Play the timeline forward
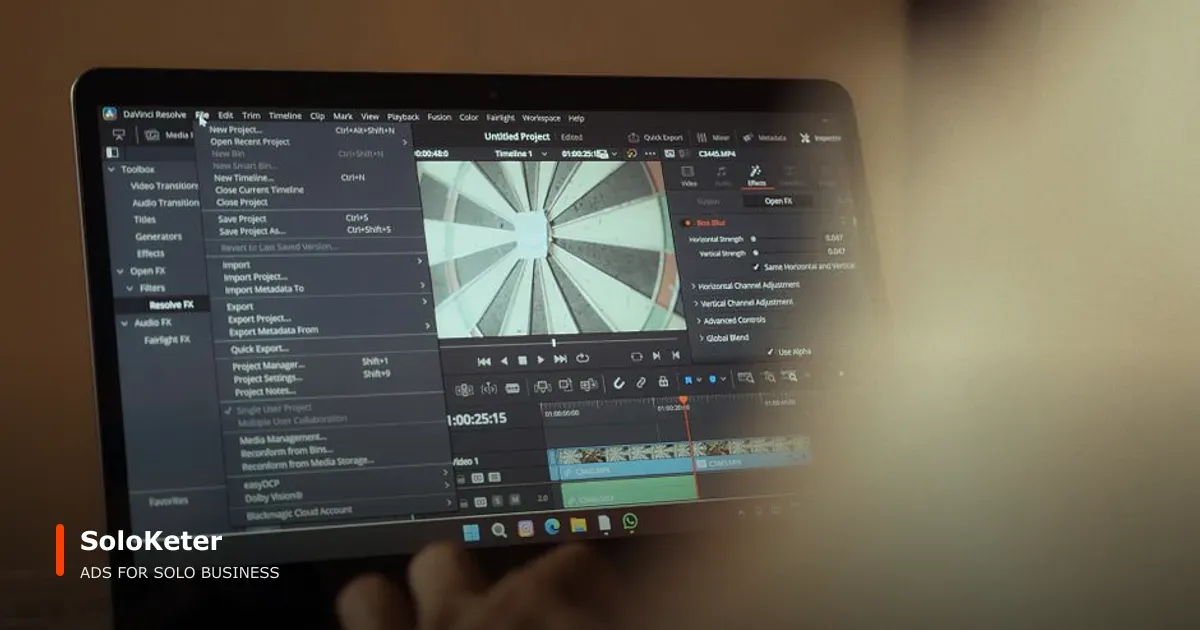This screenshot has width=1200, height=630. [541, 359]
